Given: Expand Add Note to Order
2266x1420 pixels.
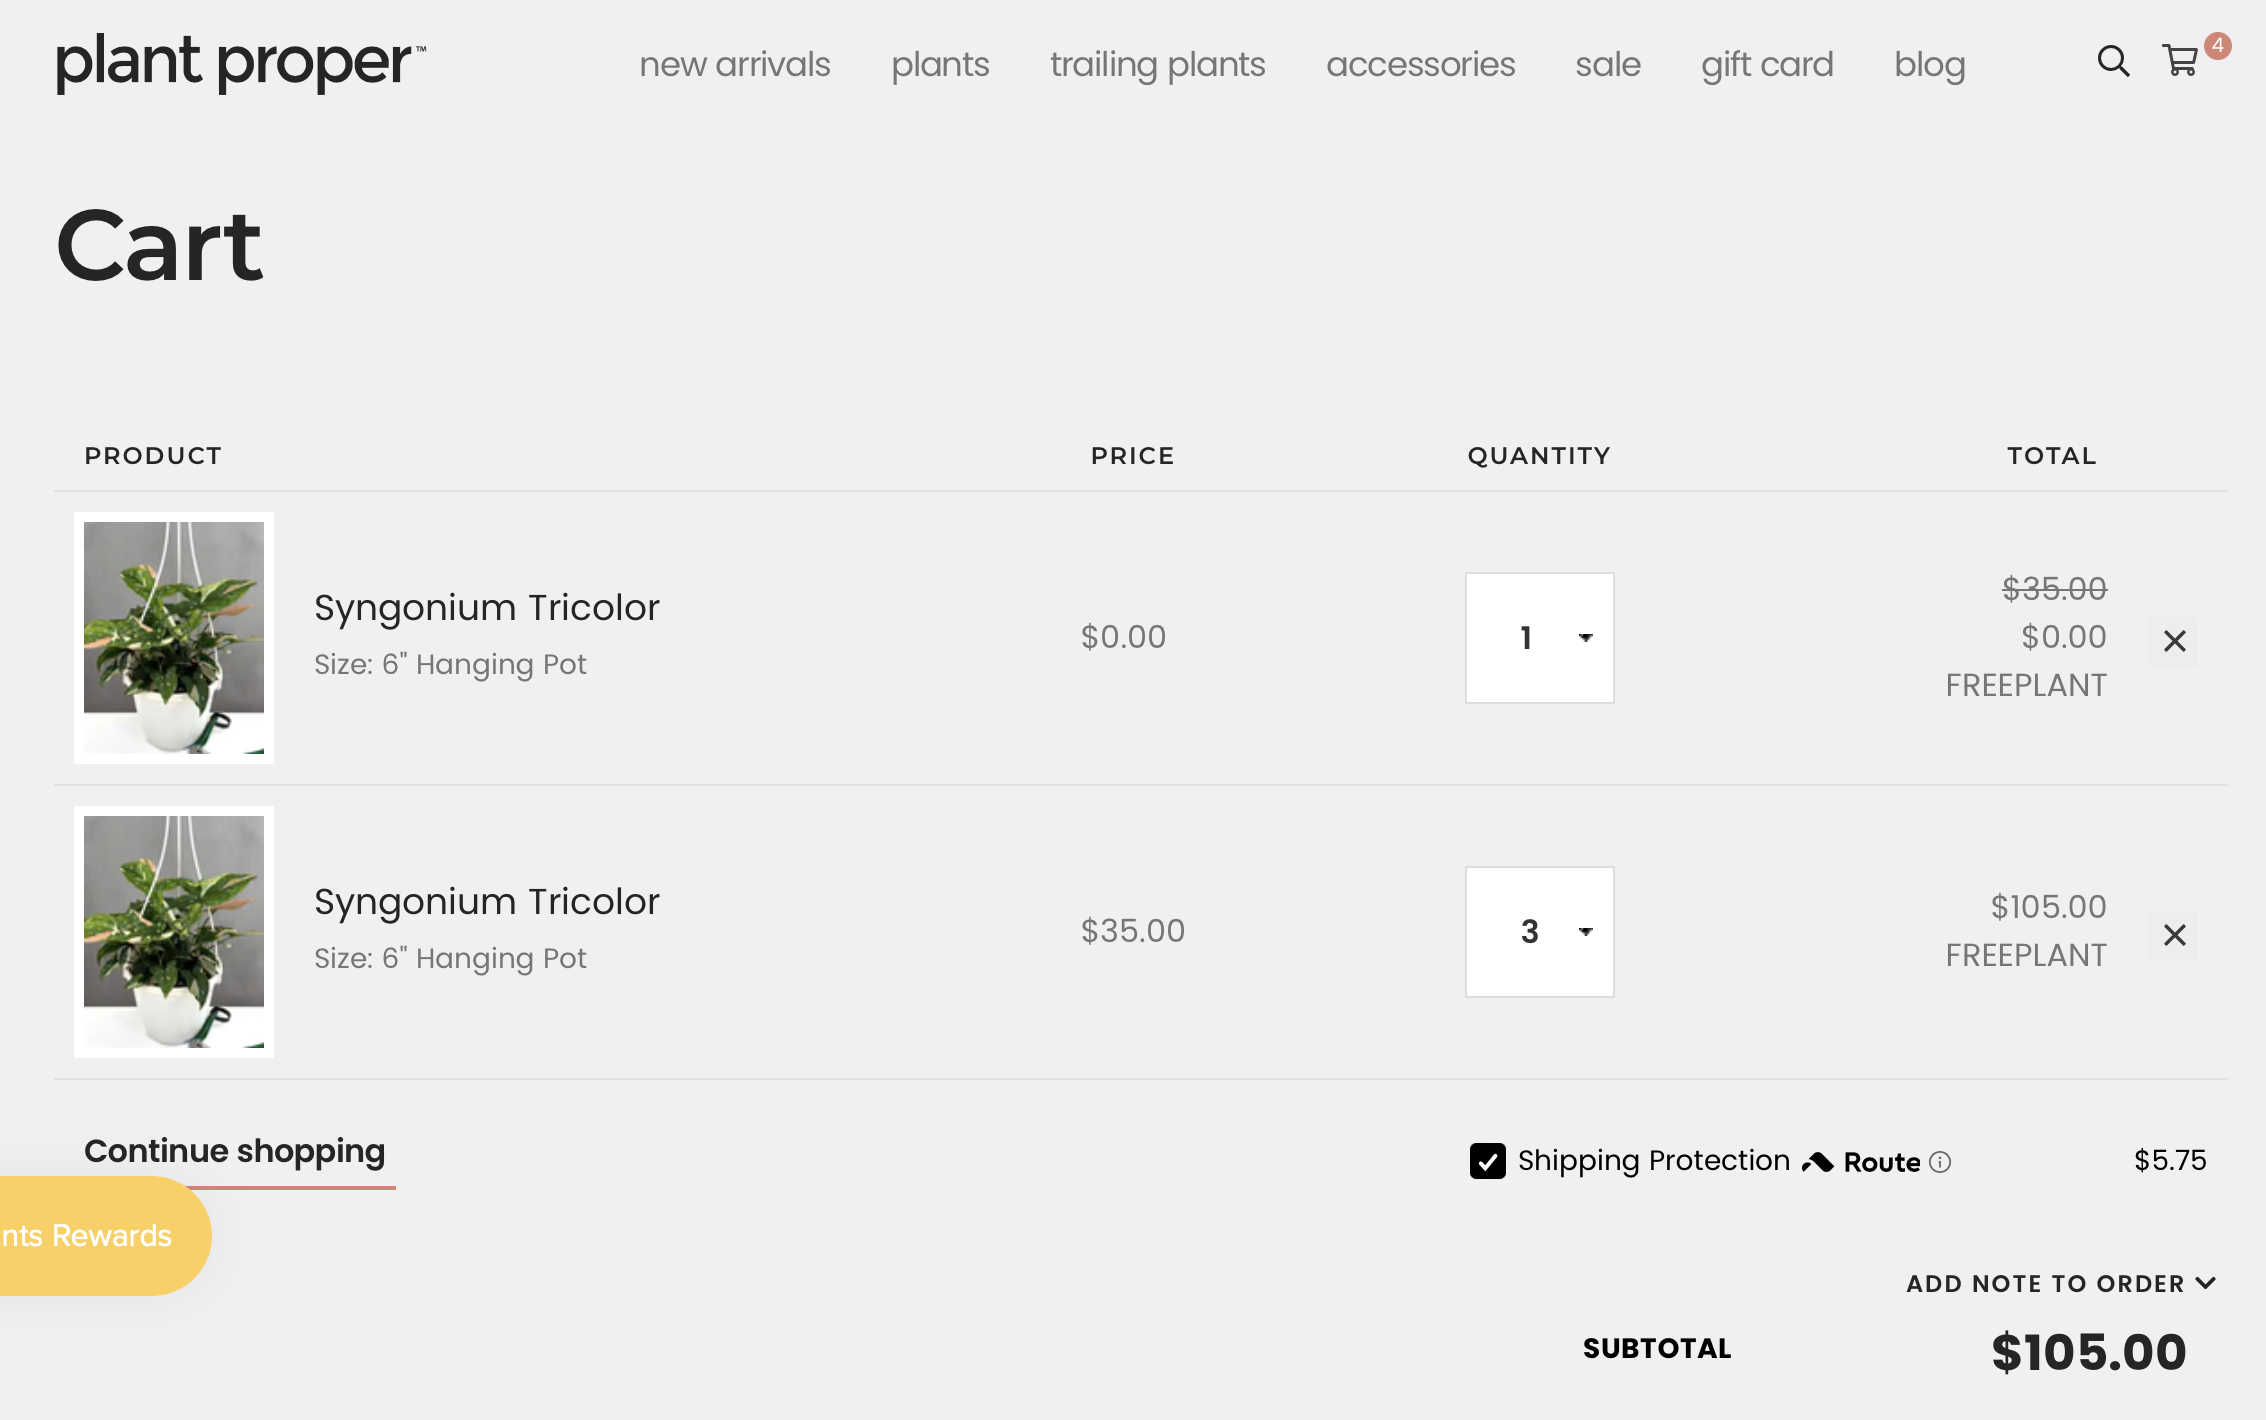Looking at the screenshot, I should click(2060, 1283).
